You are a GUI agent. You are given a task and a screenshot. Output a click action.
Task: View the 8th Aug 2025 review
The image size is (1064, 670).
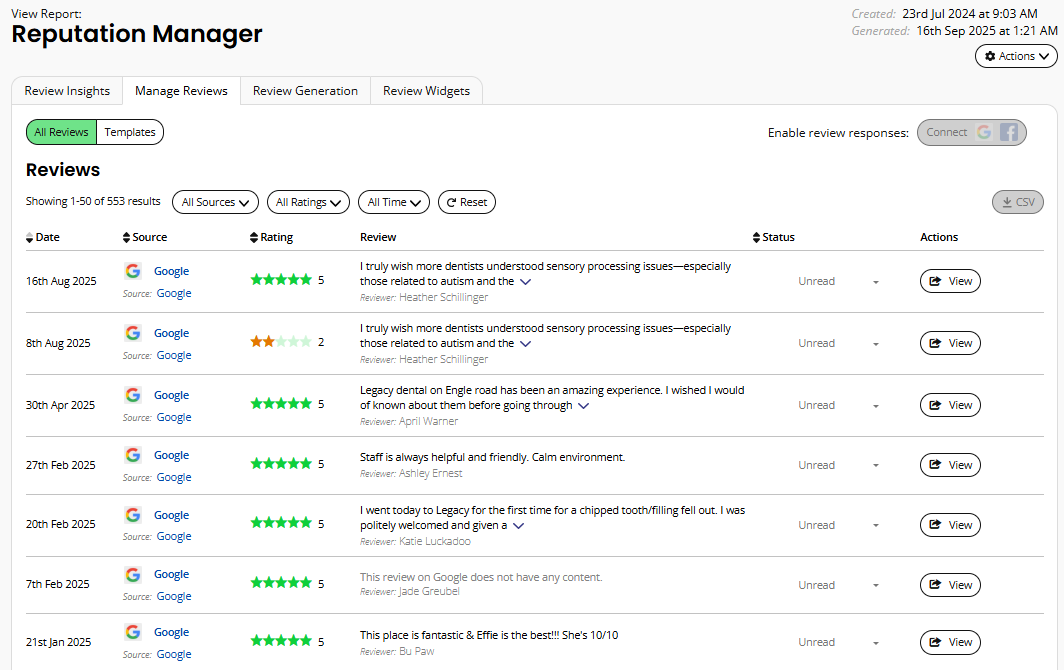pos(950,343)
